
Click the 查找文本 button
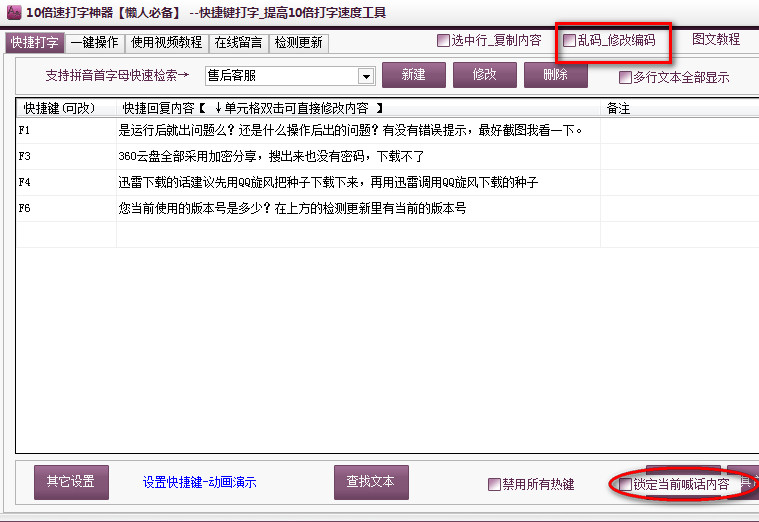pyautogui.click(x=371, y=482)
